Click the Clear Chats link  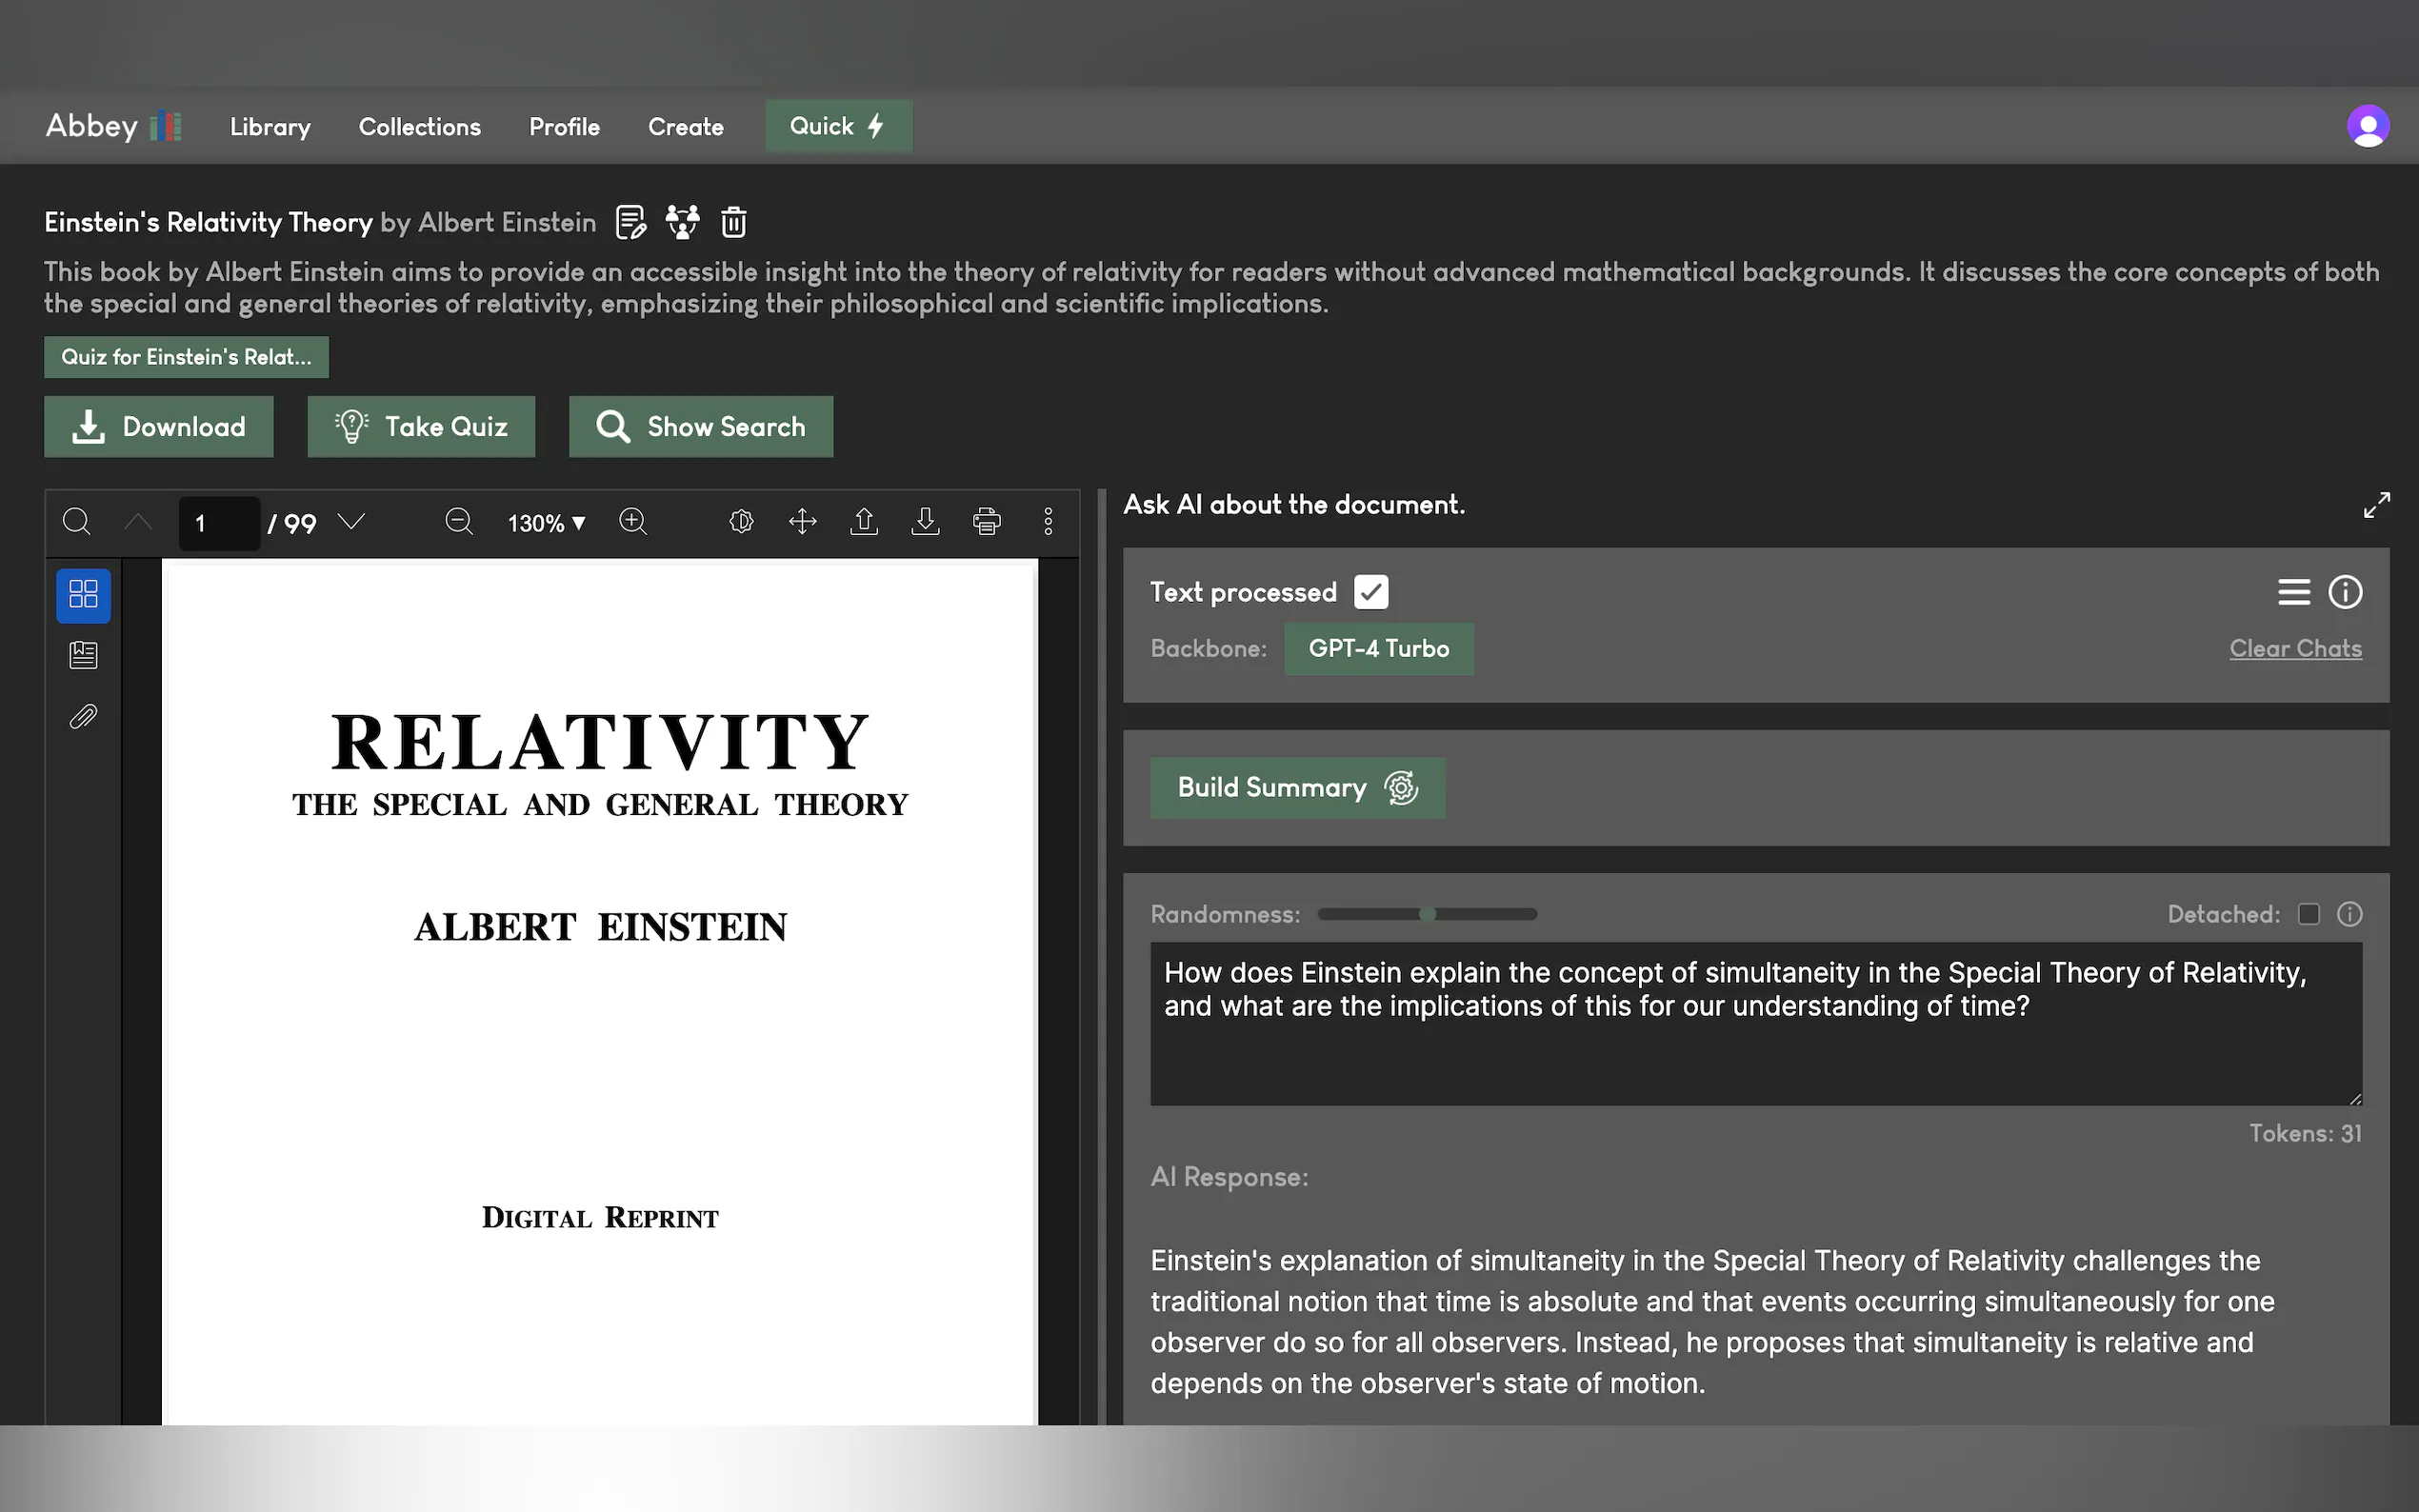[x=2295, y=648]
